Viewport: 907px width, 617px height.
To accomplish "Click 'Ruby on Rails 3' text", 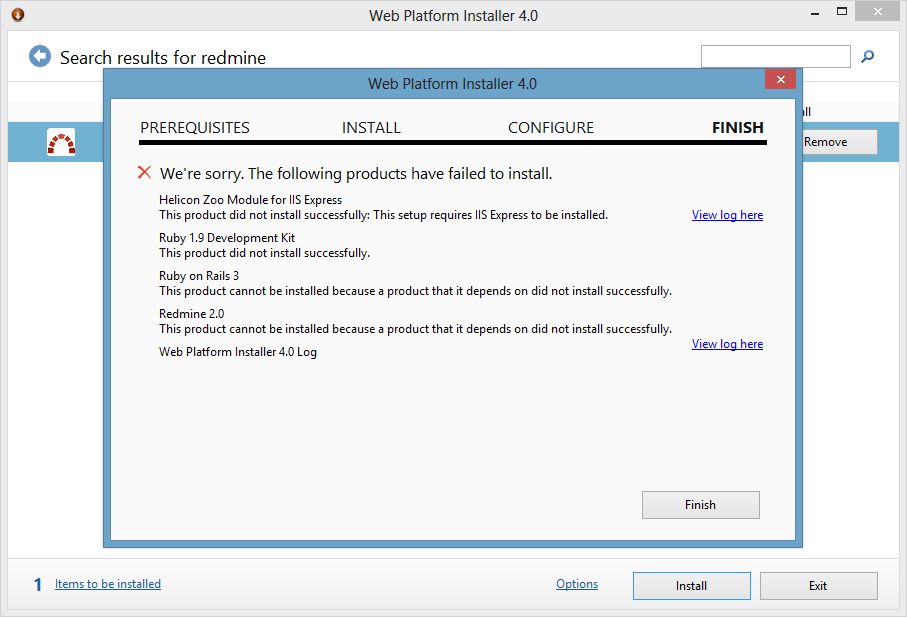I will click(199, 276).
